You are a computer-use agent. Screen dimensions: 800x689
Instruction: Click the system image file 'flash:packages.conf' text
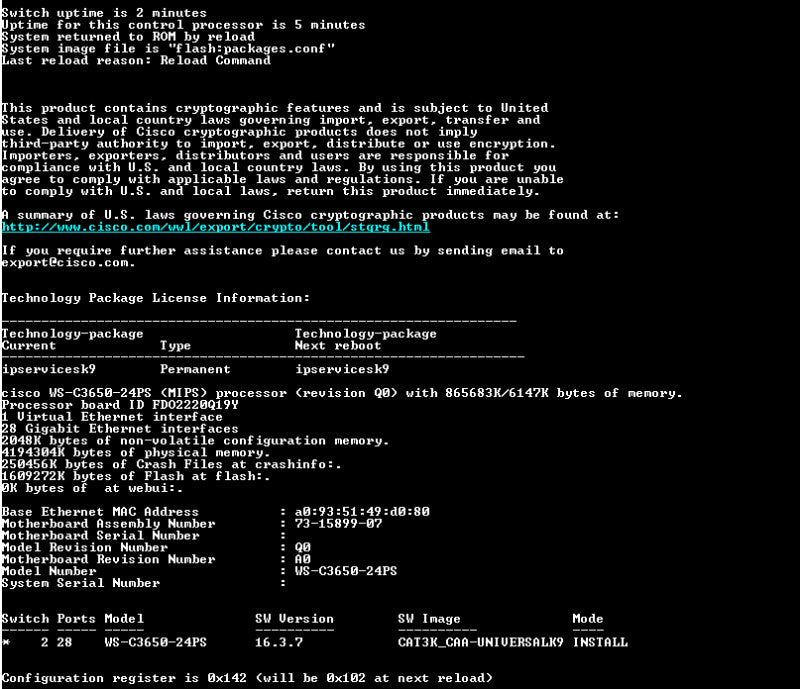click(252, 48)
